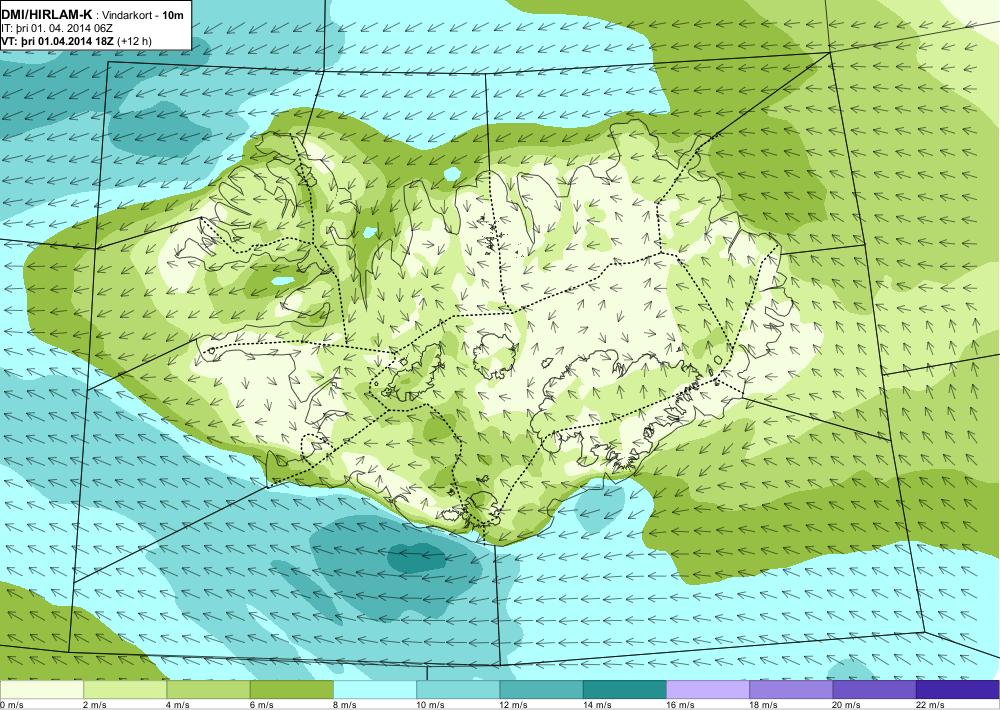
Task: Pick the medium green 4–6 m/s legend swatch
Action: [209, 690]
